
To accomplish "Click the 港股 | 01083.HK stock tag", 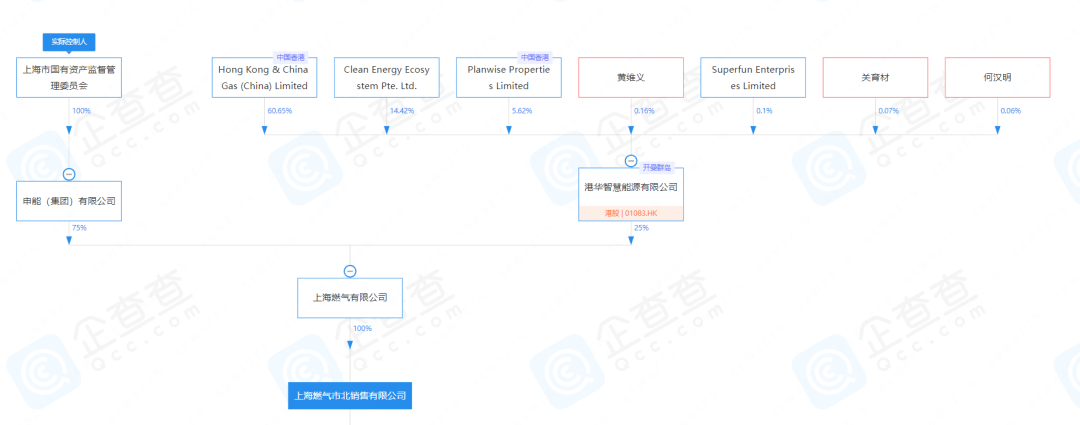I will pos(631,214).
